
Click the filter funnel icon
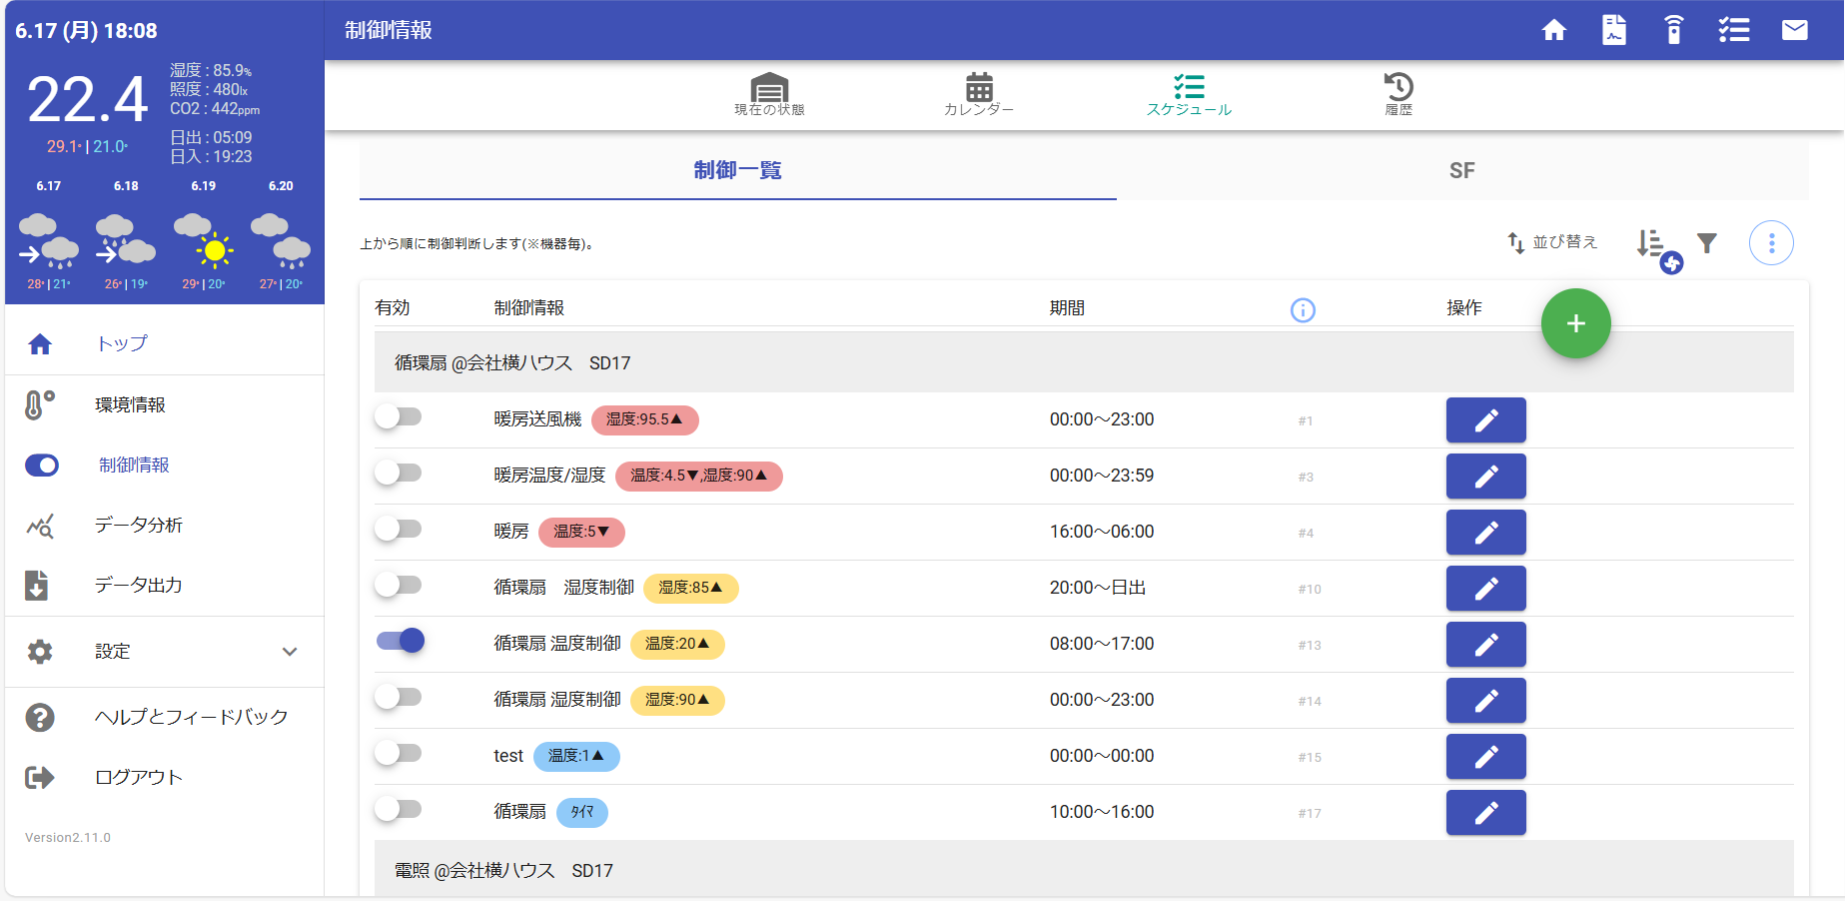click(x=1707, y=243)
